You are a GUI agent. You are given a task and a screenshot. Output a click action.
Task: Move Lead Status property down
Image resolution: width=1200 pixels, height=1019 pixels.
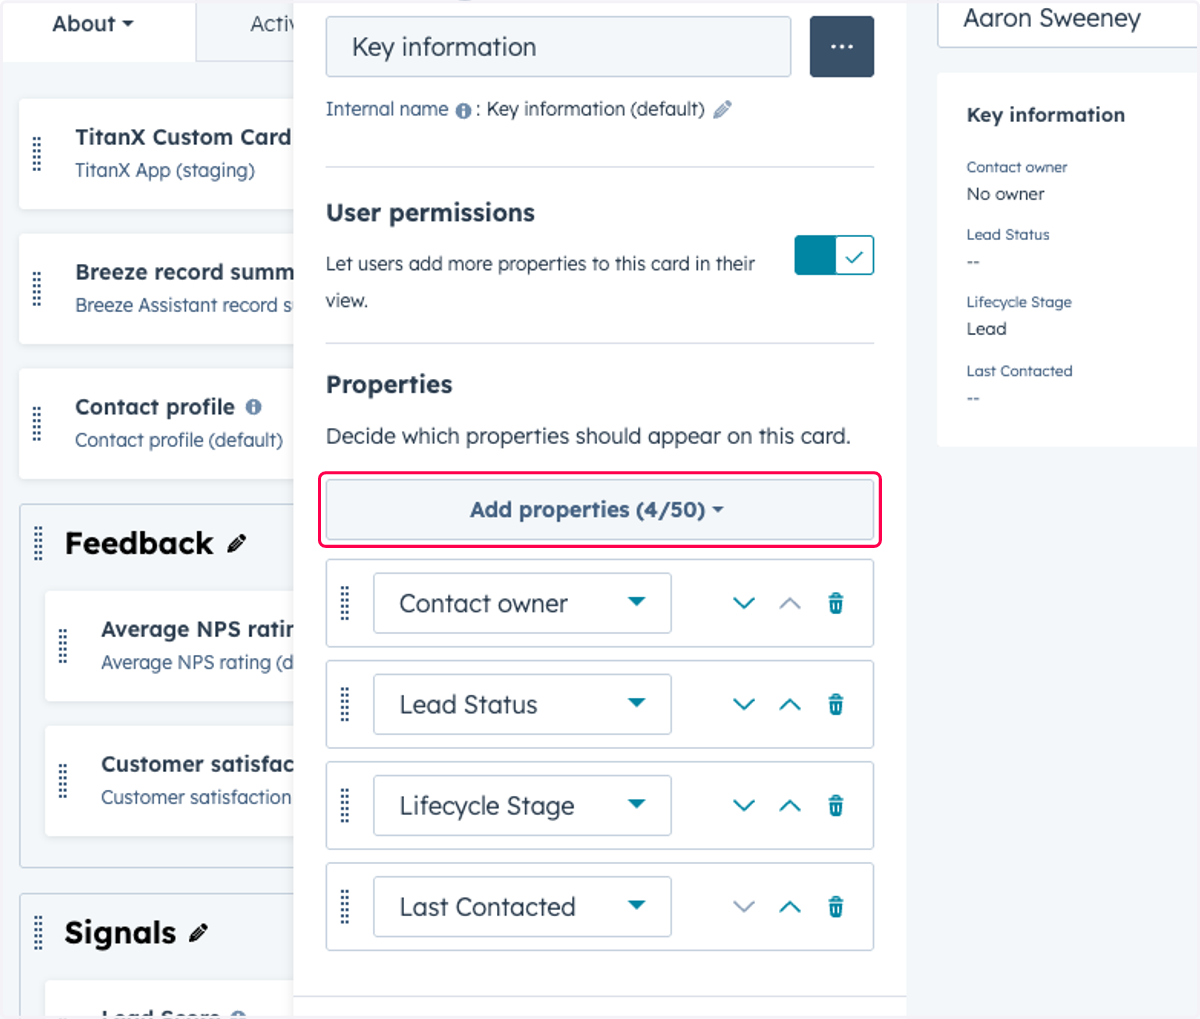[743, 704]
